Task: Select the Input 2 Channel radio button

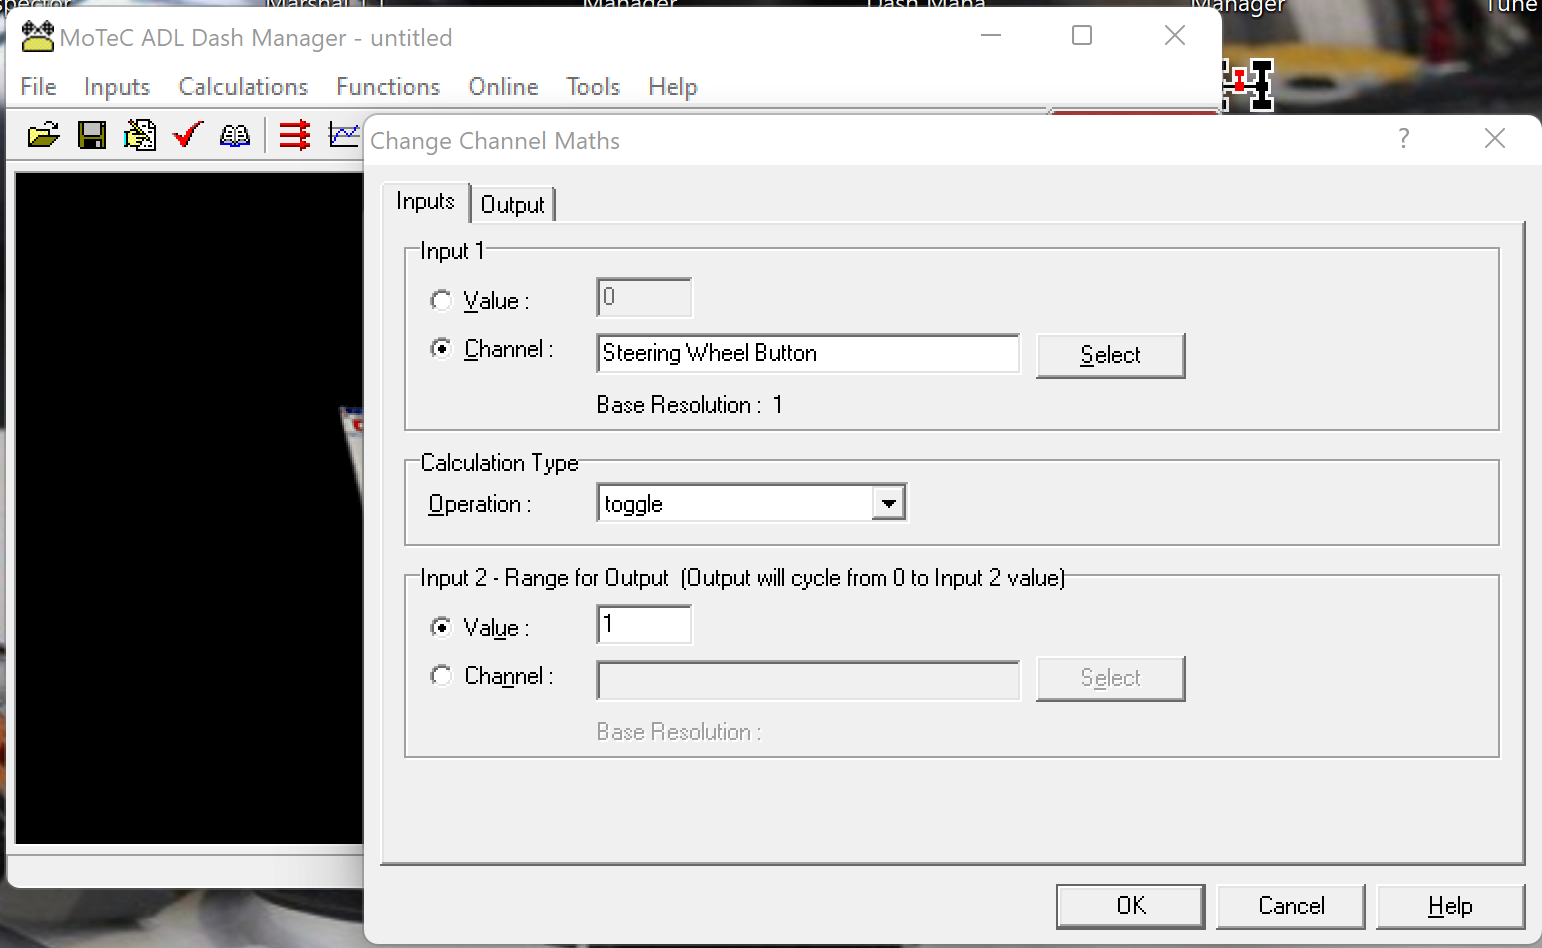Action: (441, 675)
